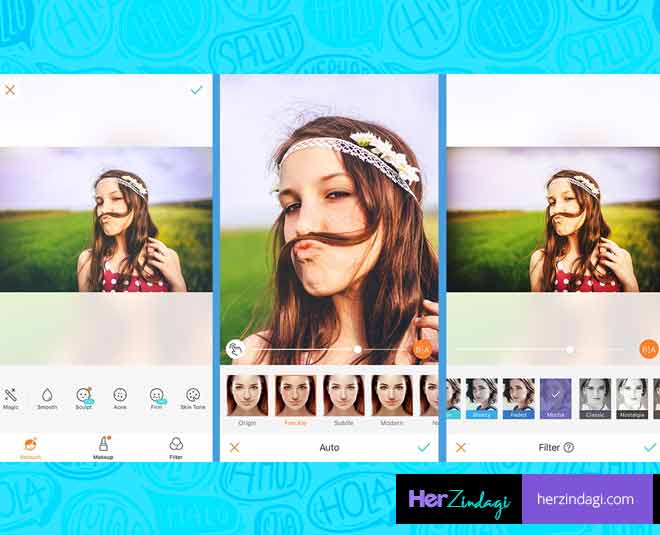The height and width of the screenshot is (535, 660).
Task: Switch to the Makeup tab
Action: click(103, 446)
